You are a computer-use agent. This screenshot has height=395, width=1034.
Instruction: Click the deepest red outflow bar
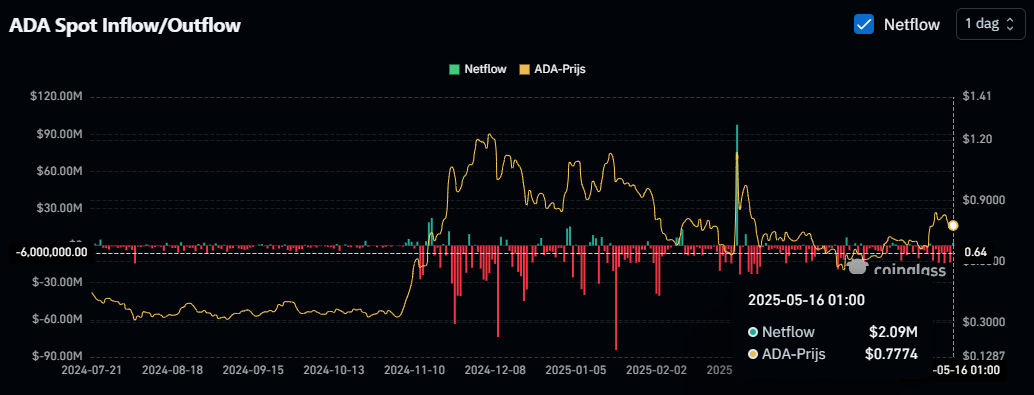tap(616, 297)
